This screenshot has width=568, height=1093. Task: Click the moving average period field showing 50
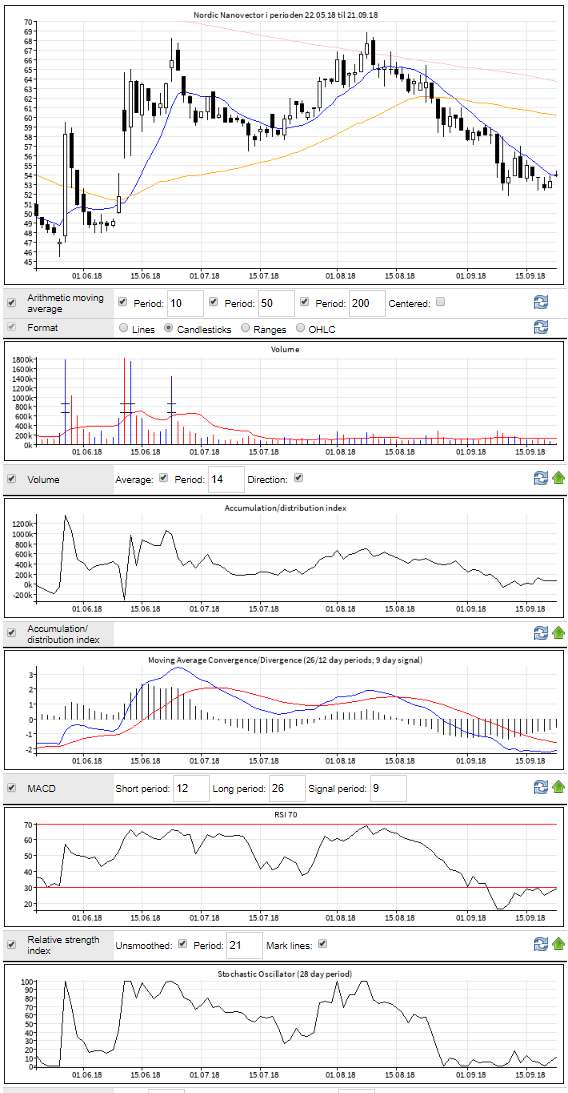pos(276,303)
